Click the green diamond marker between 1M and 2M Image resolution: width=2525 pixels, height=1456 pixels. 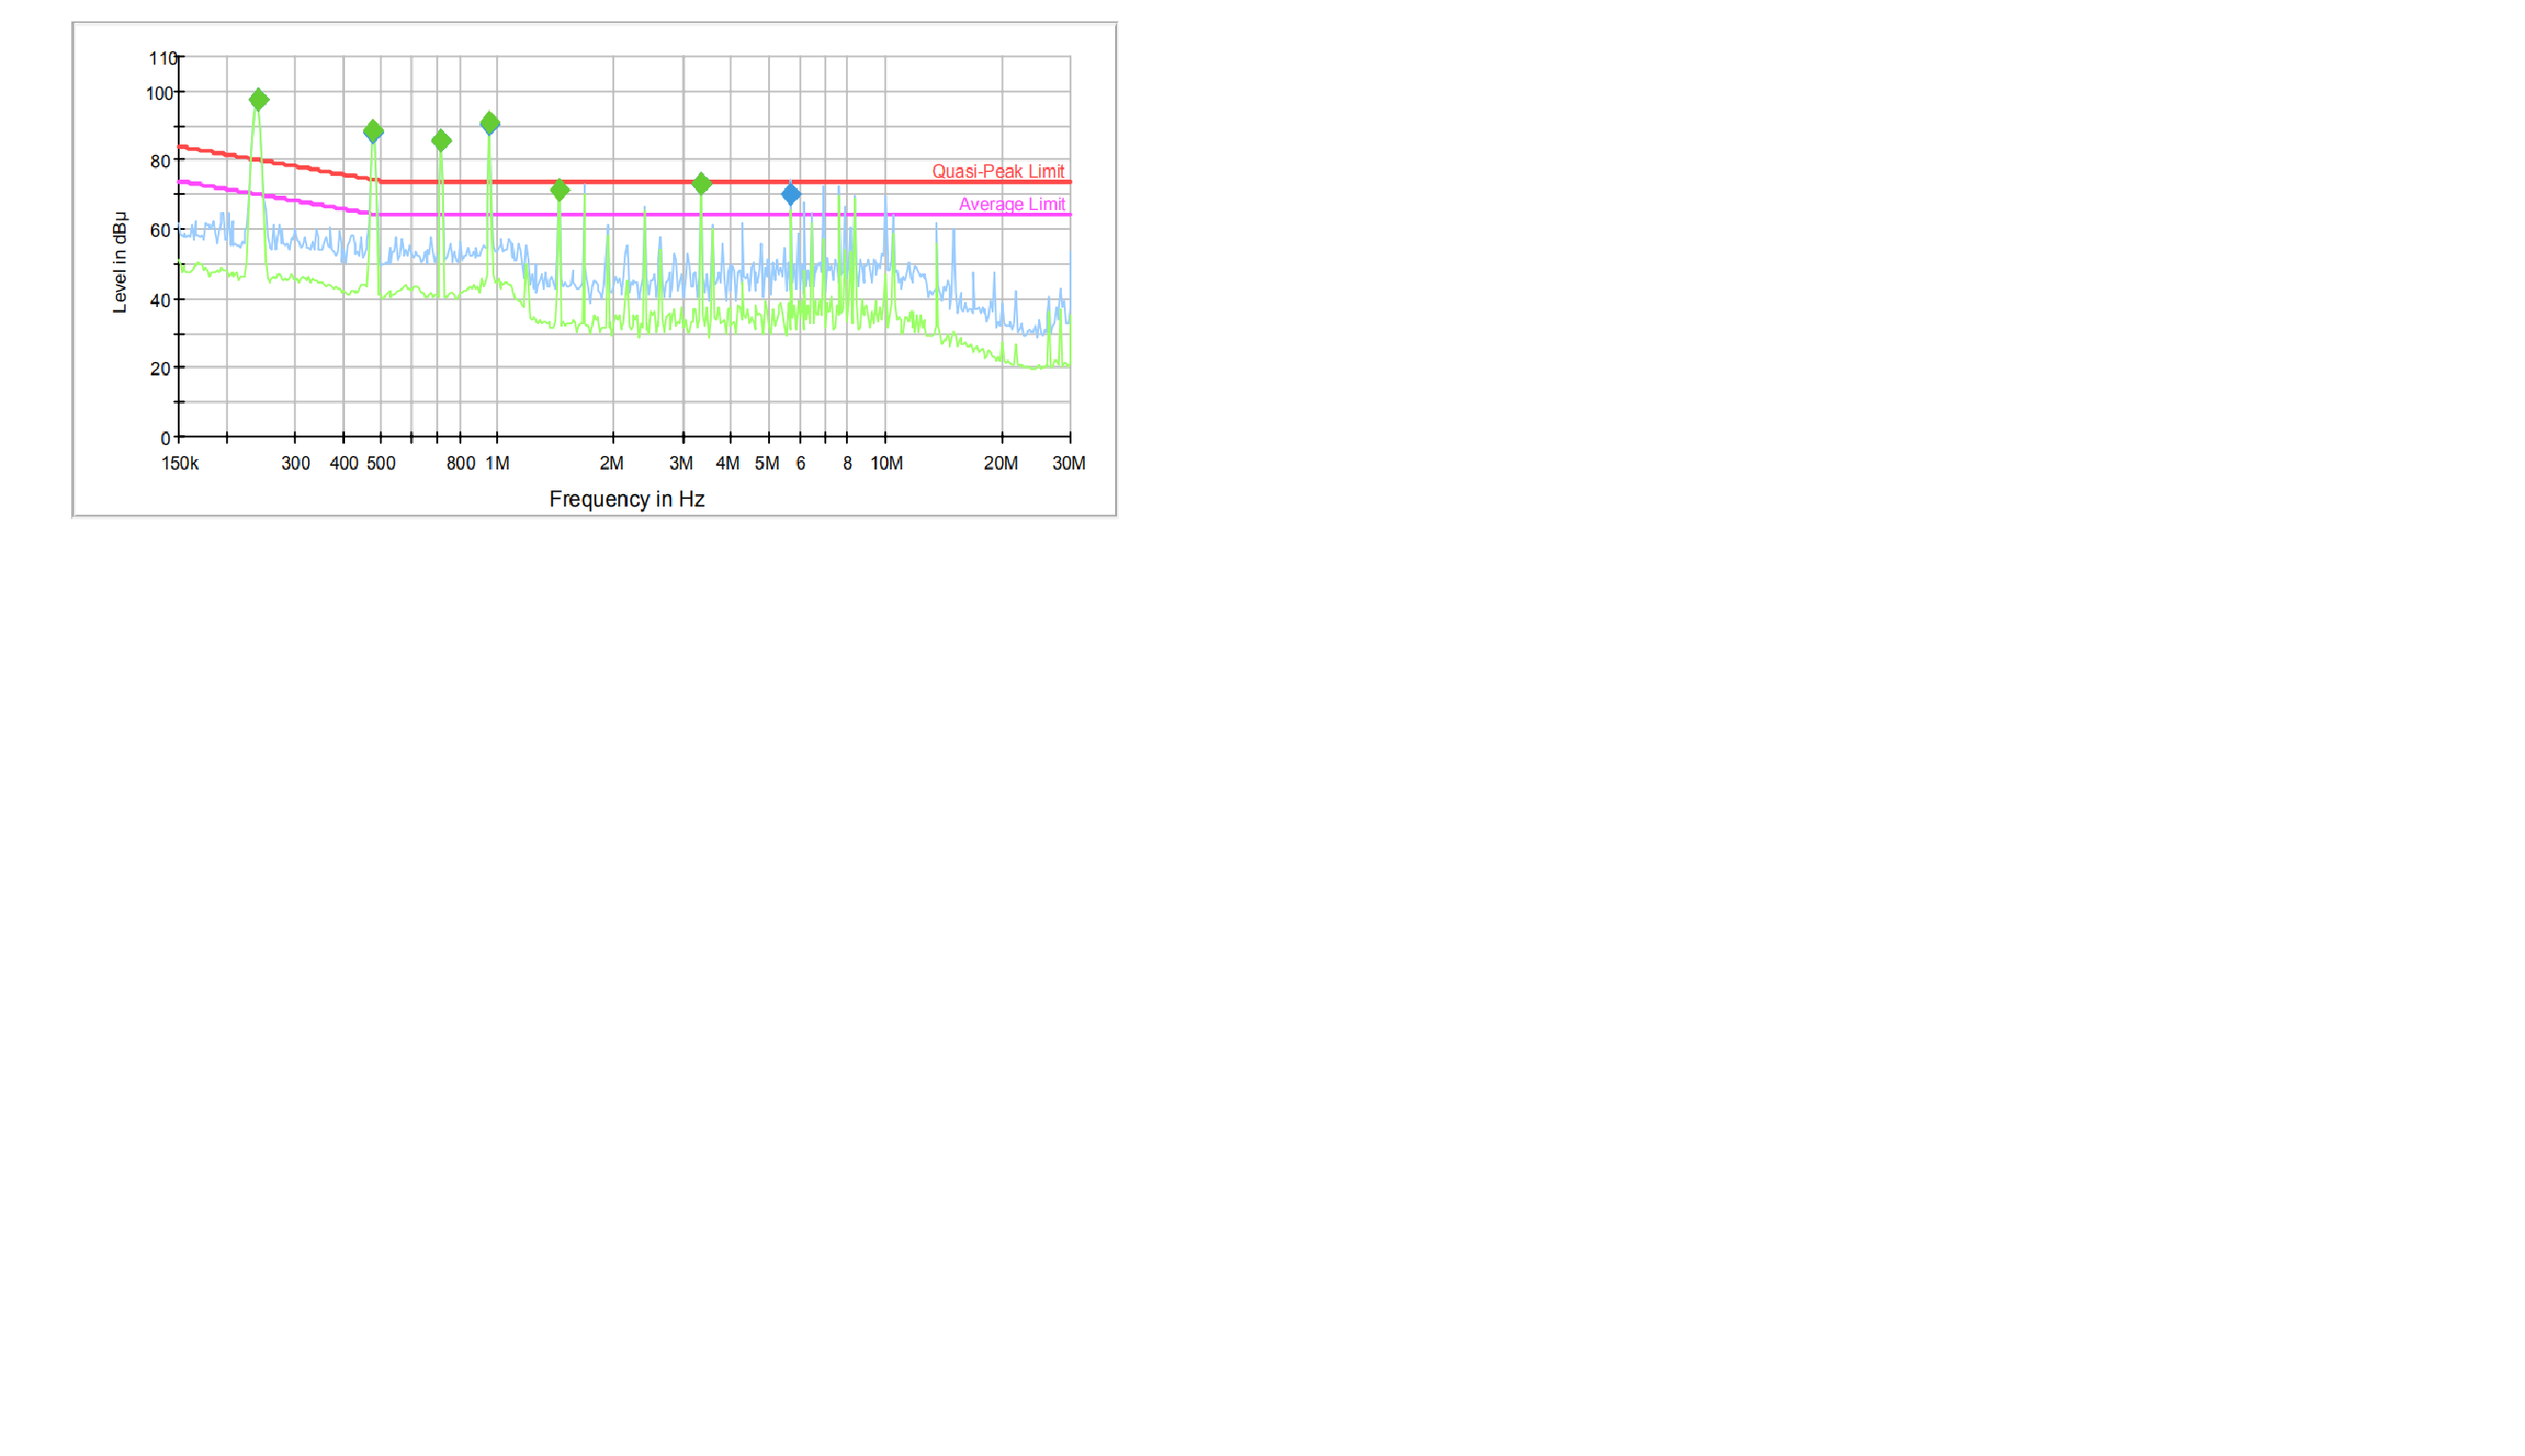560,190
